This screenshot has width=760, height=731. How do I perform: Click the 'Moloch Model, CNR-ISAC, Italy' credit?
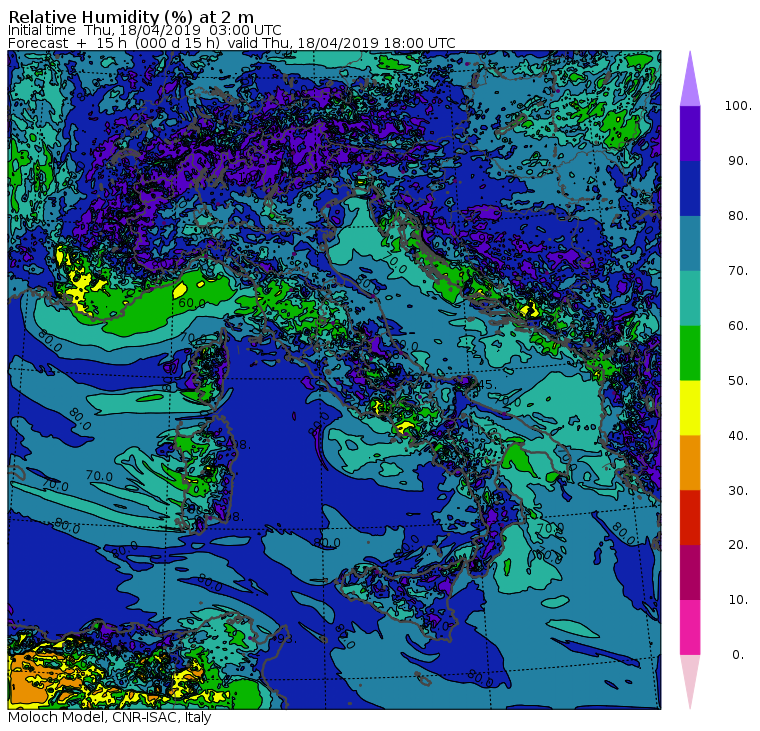[110, 717]
